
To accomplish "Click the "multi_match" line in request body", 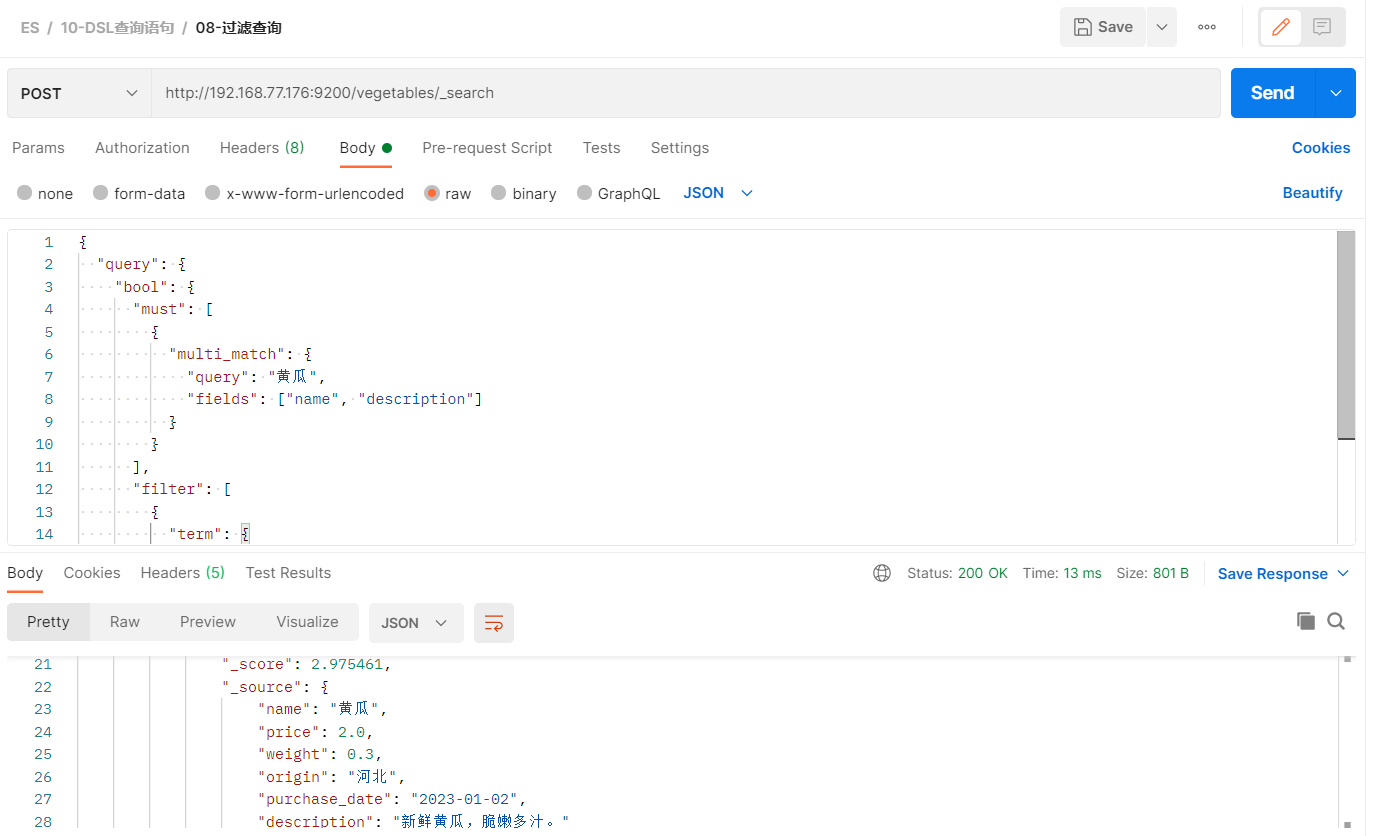I will (x=240, y=354).
